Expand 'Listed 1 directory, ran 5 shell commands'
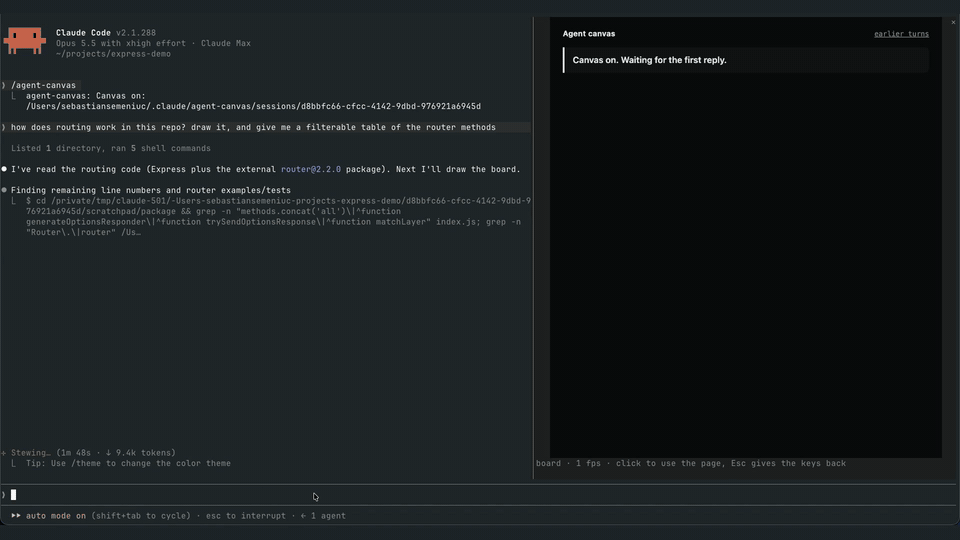The height and width of the screenshot is (540, 960). coord(111,148)
